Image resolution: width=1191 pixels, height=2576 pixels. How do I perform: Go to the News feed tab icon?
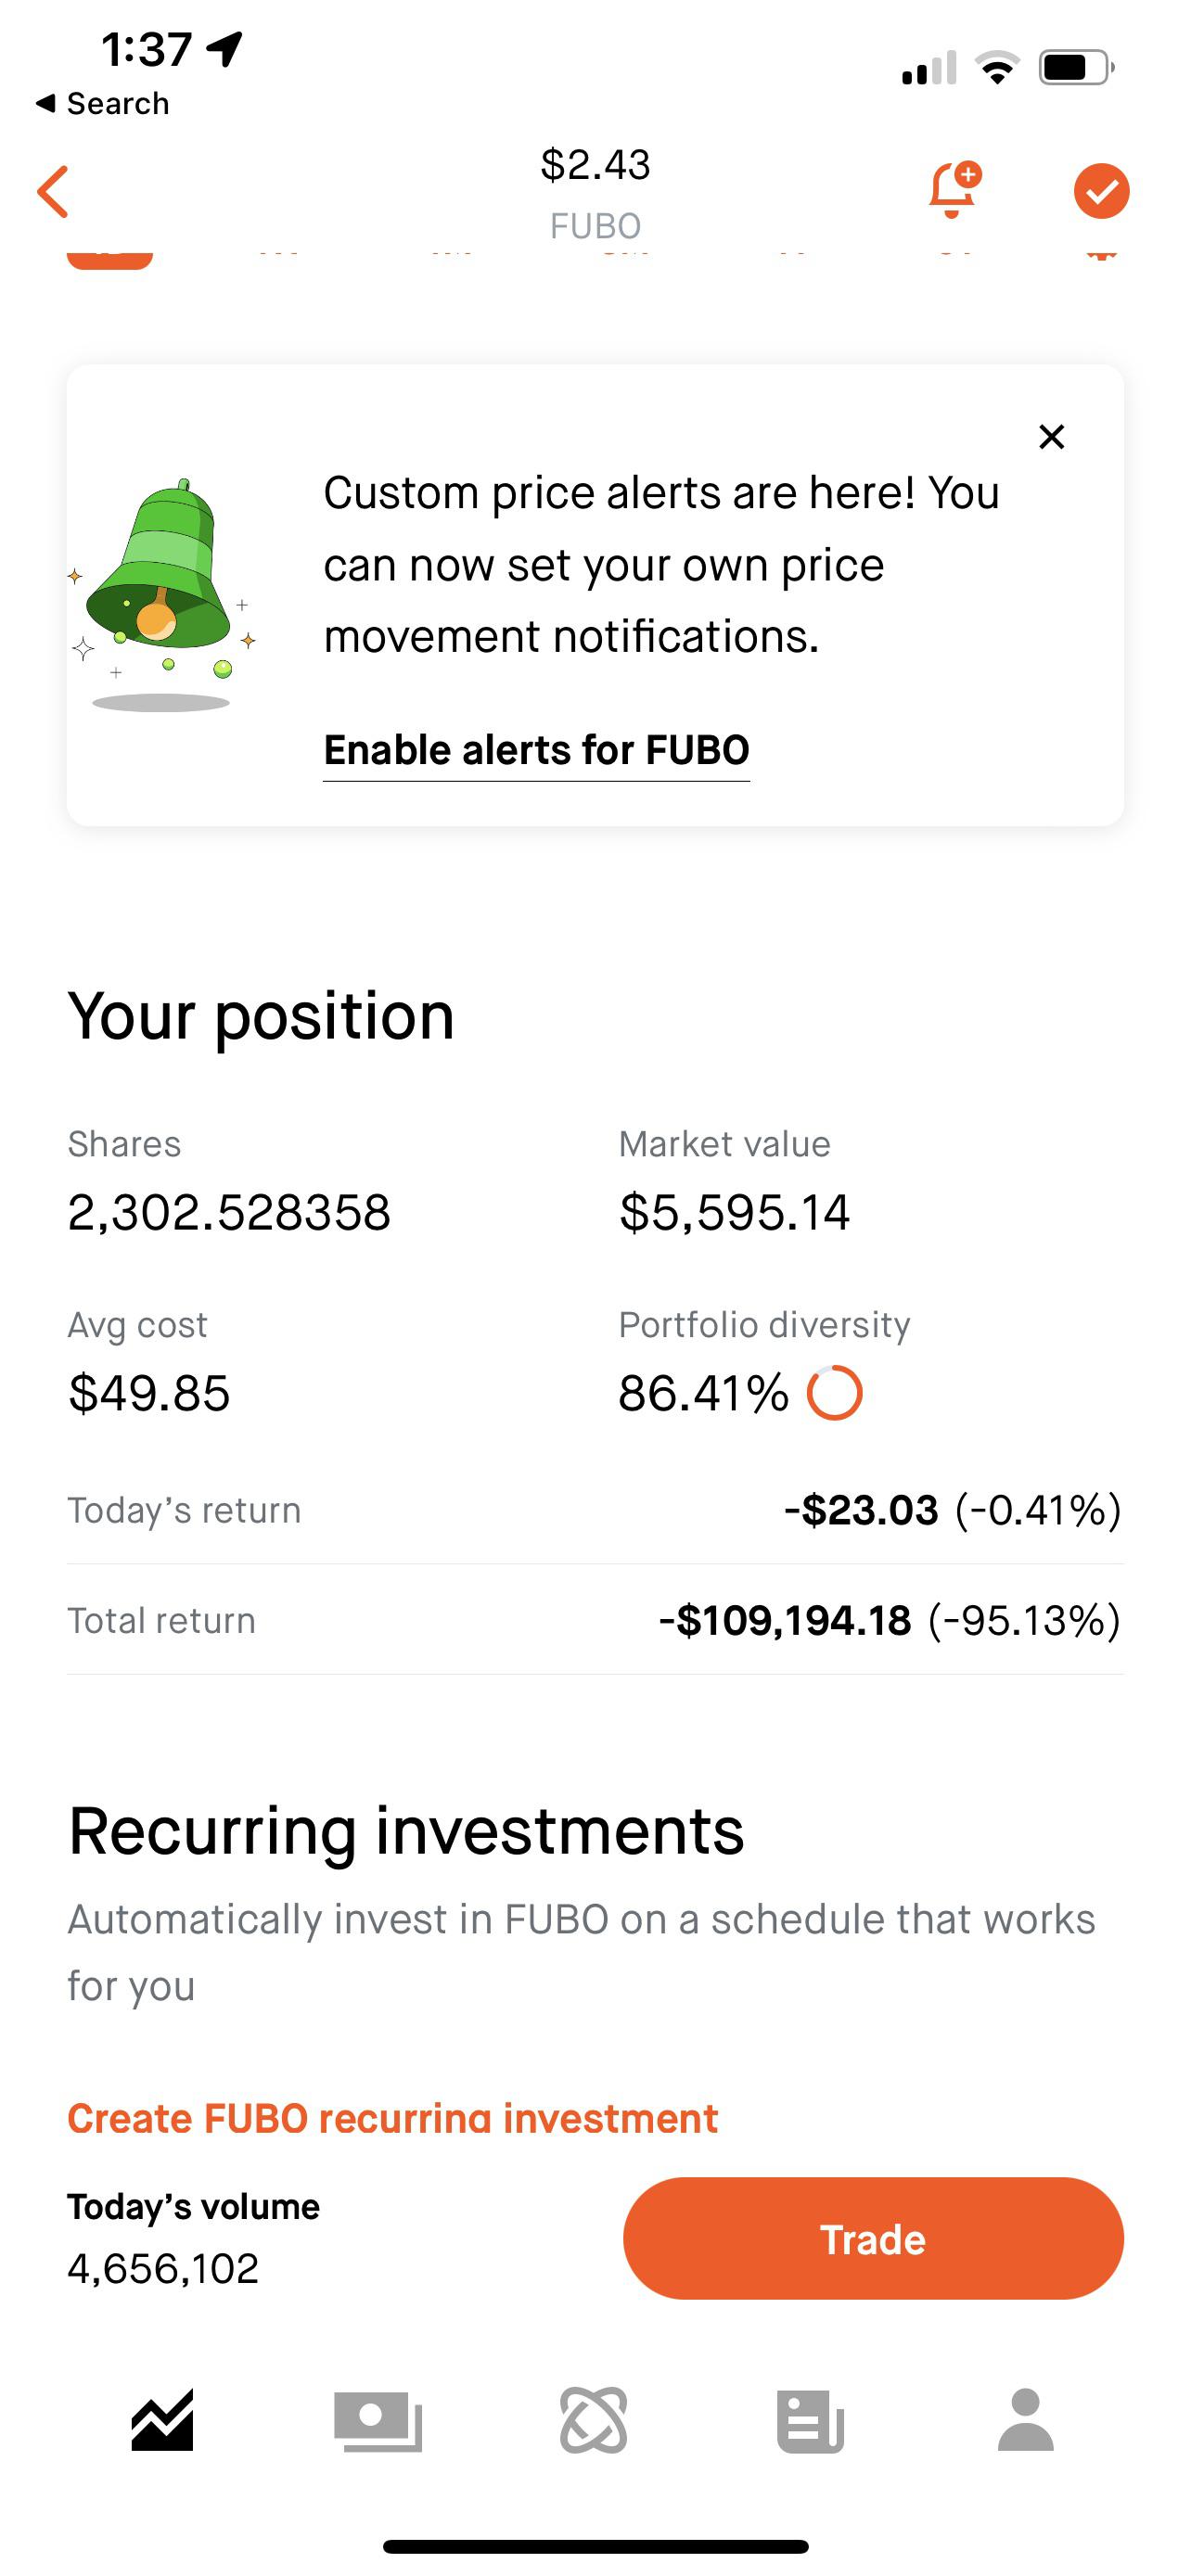coord(810,2421)
